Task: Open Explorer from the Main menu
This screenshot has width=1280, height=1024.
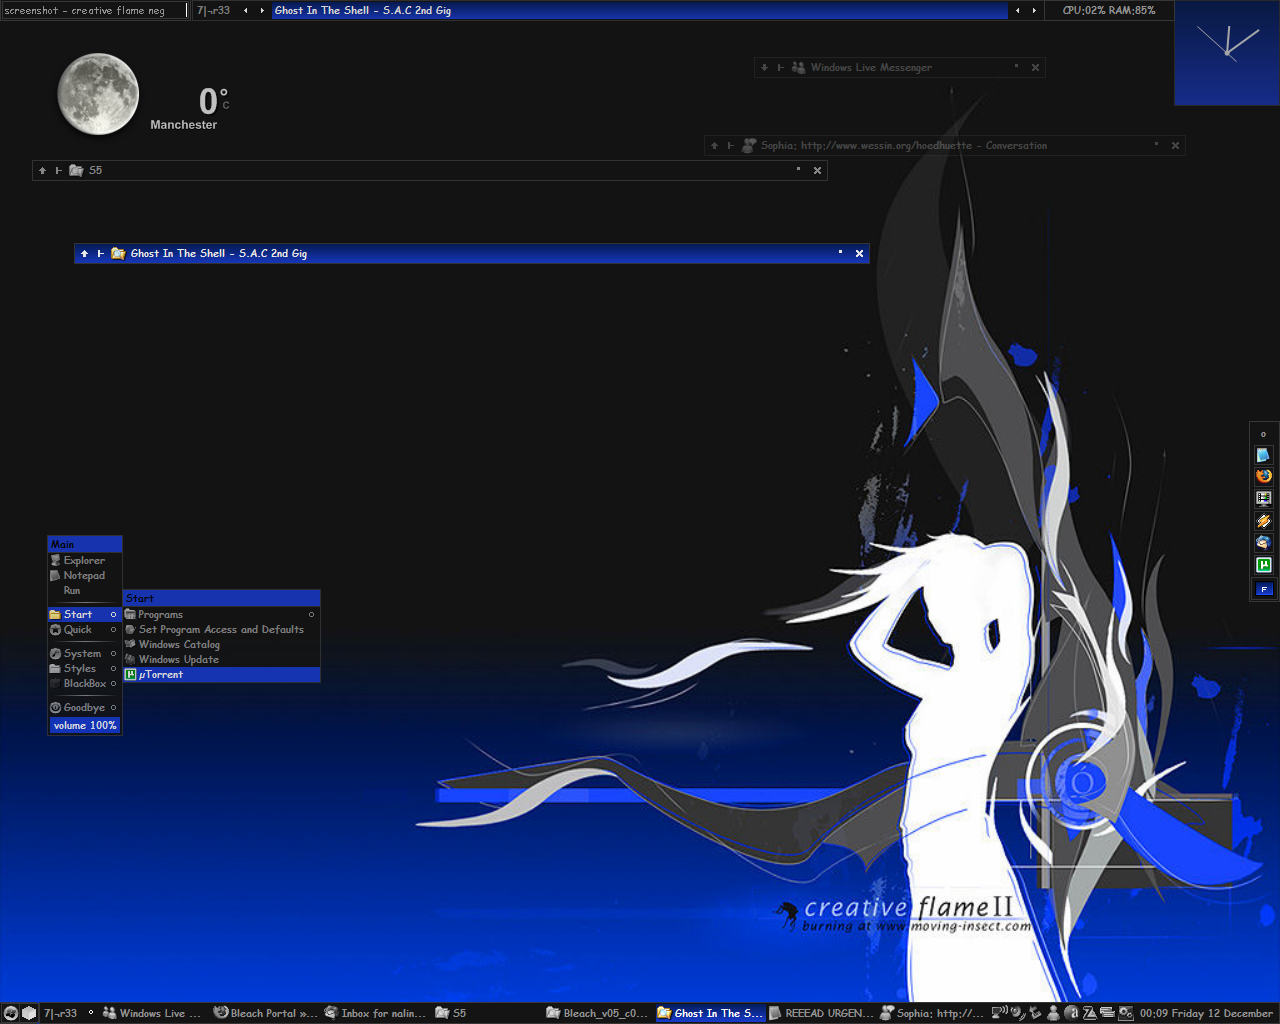Action: tap(85, 560)
